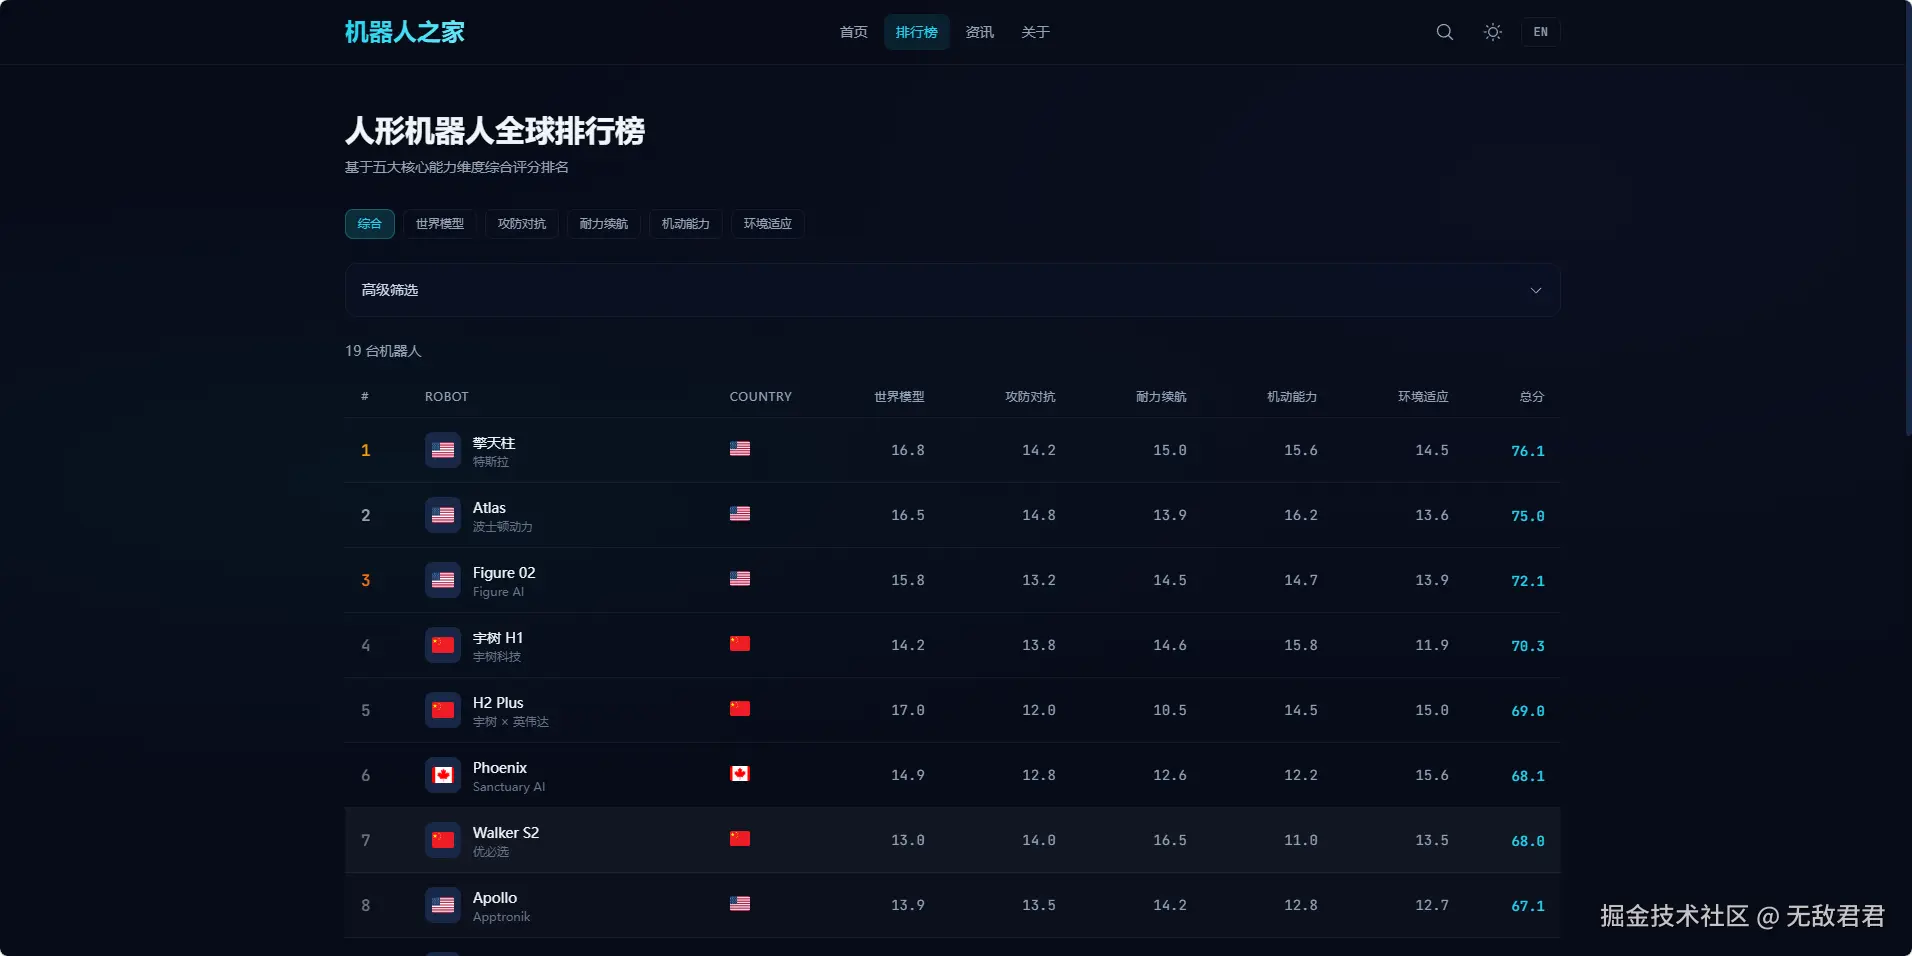1912x956 pixels.
Task: Click total score 68.0
Action: pos(1528,841)
